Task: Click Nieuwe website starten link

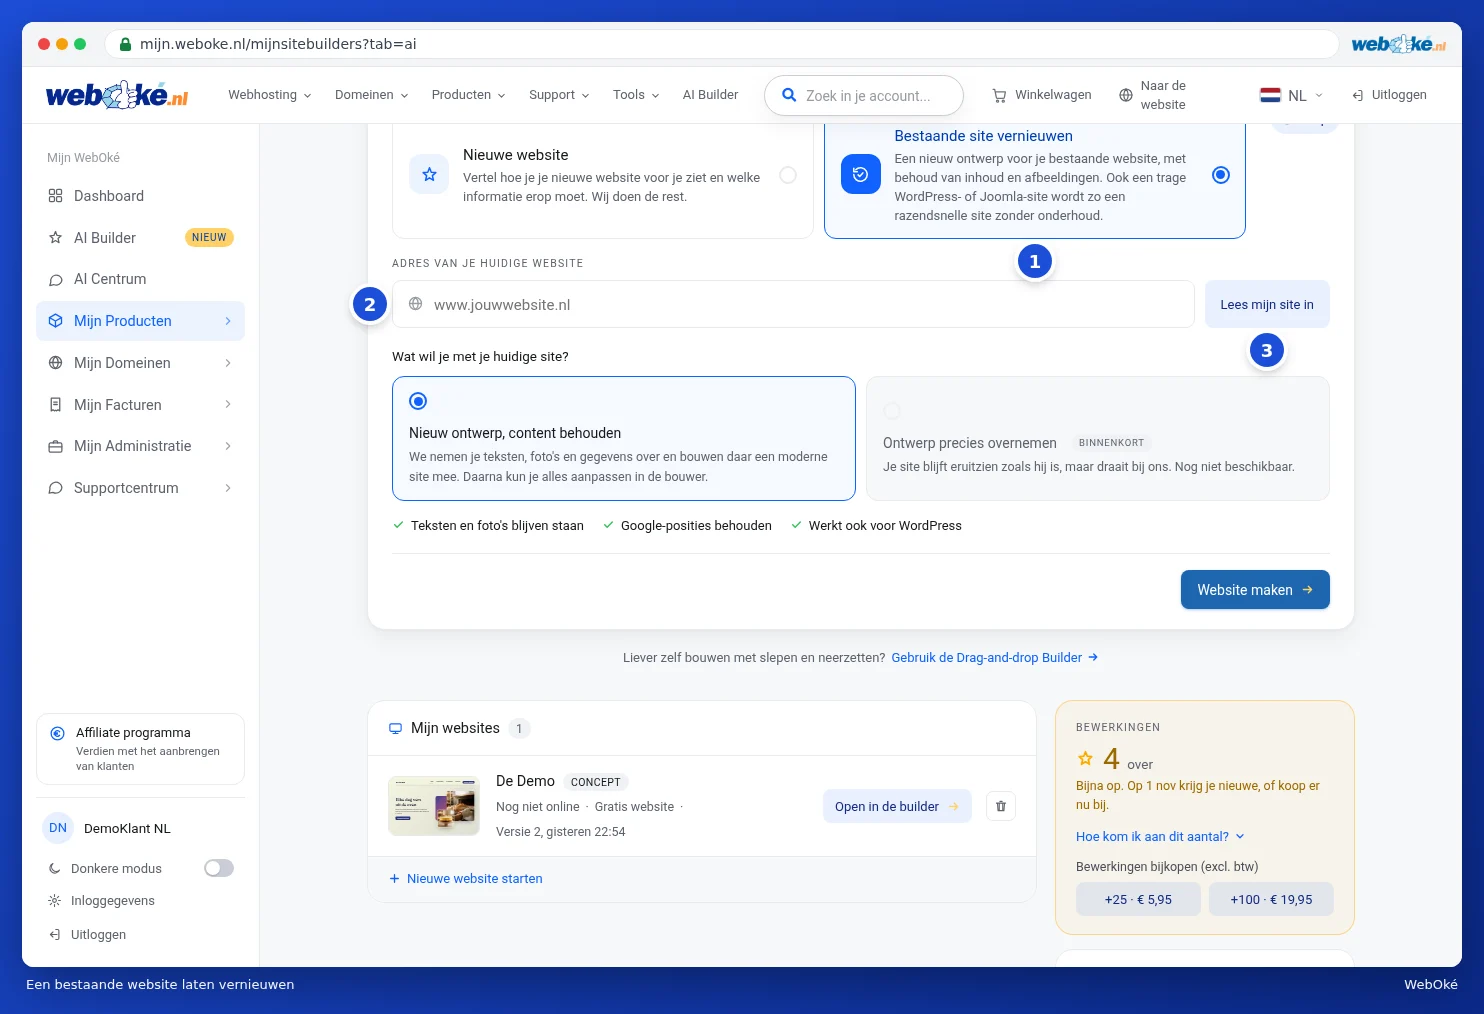Action: coord(466,879)
